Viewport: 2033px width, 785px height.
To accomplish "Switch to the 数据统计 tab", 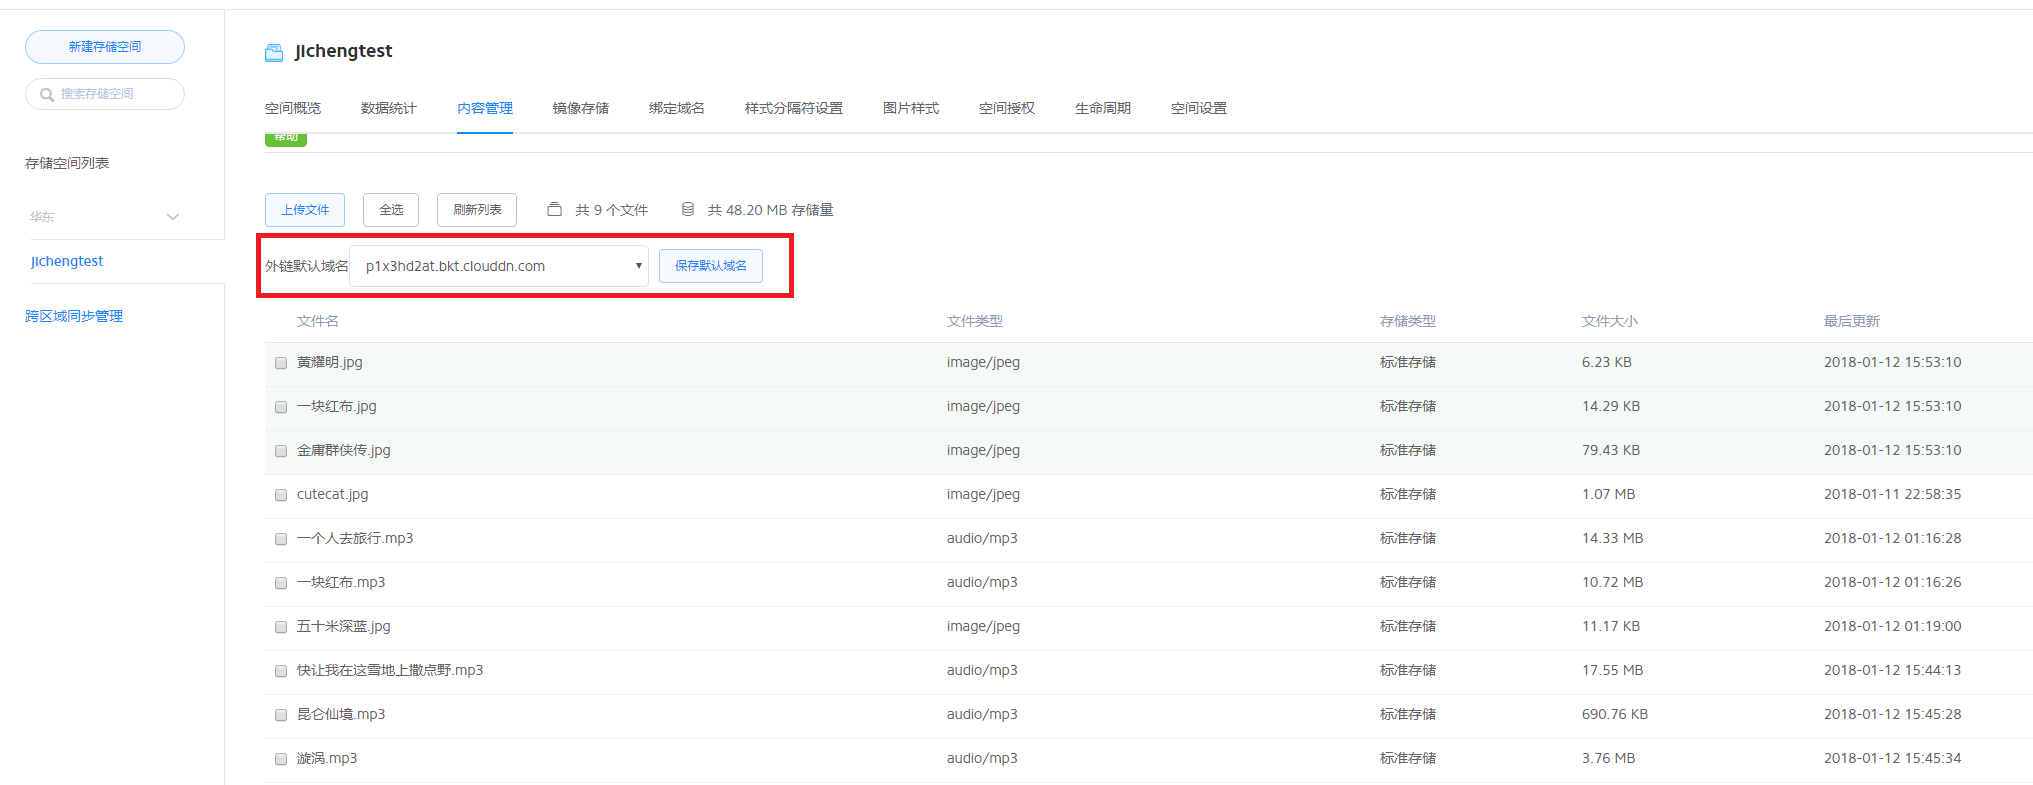I will 389,108.
